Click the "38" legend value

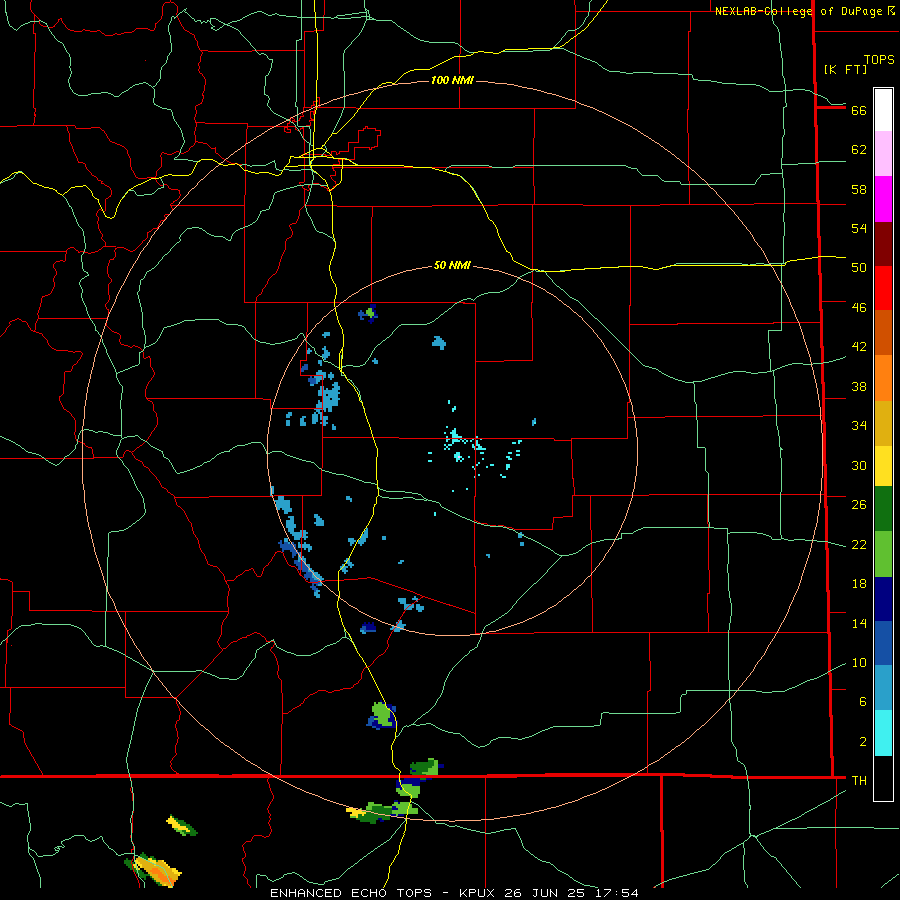click(x=859, y=387)
